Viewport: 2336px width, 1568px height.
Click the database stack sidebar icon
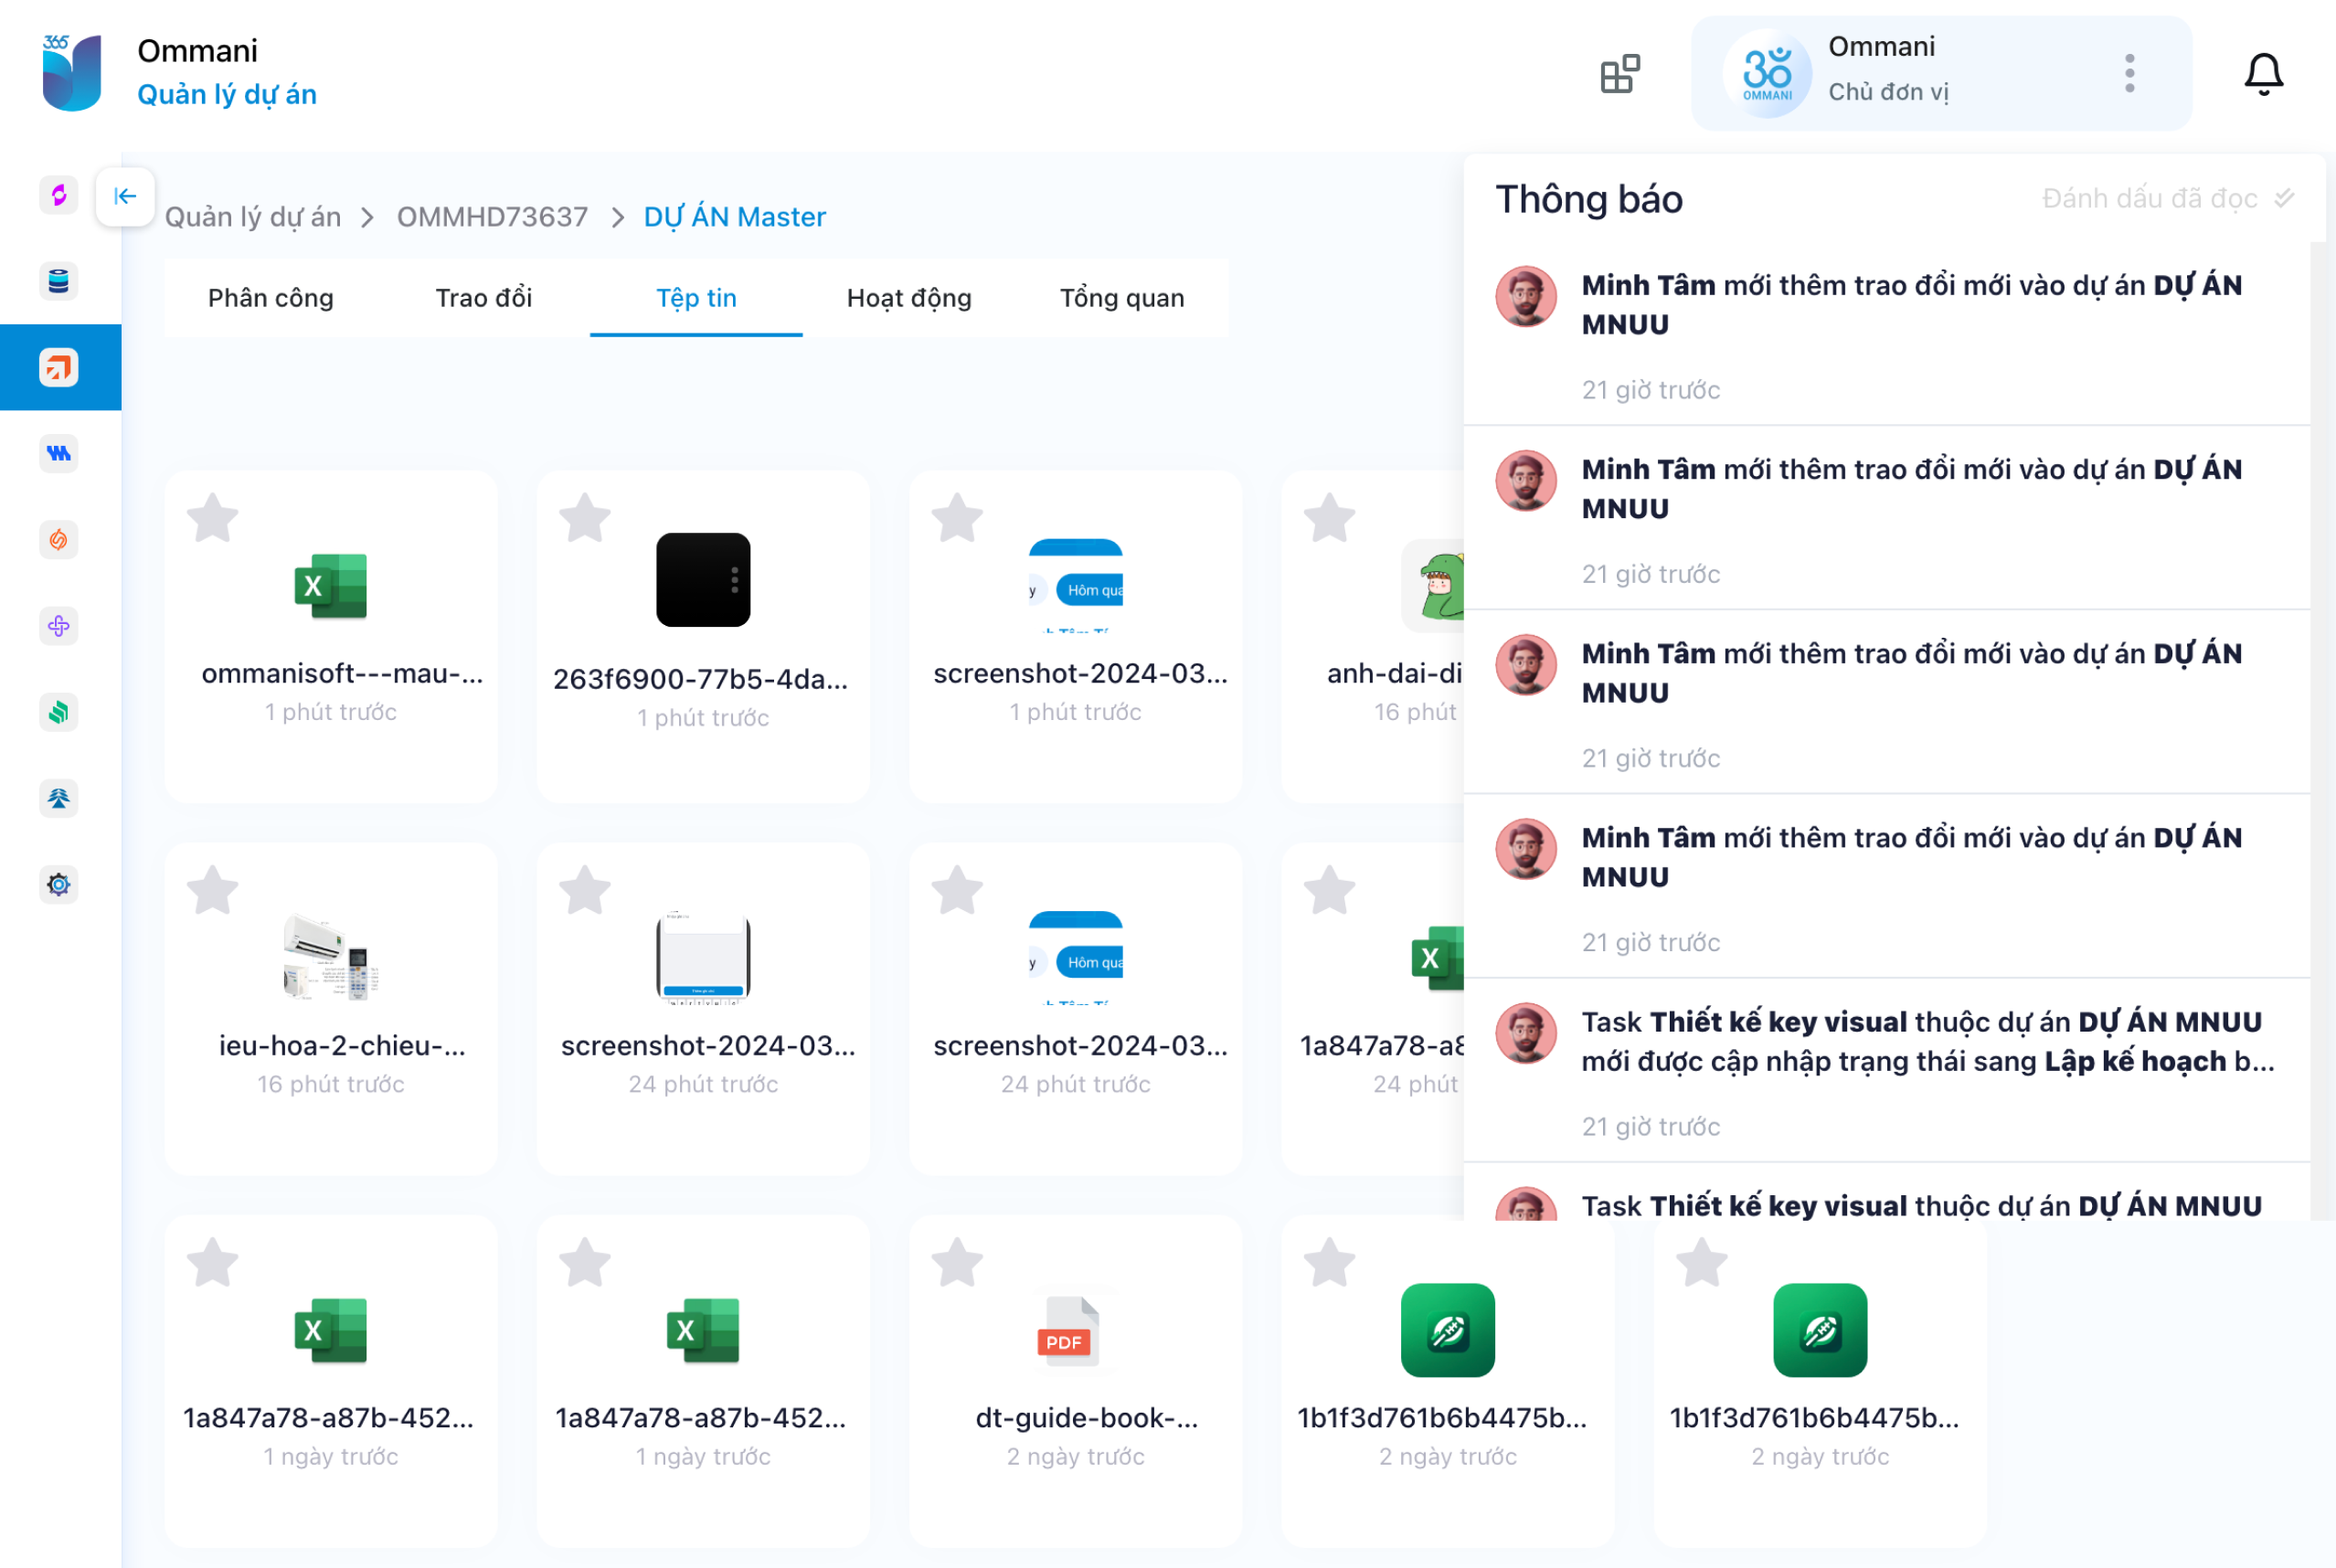pos(59,281)
